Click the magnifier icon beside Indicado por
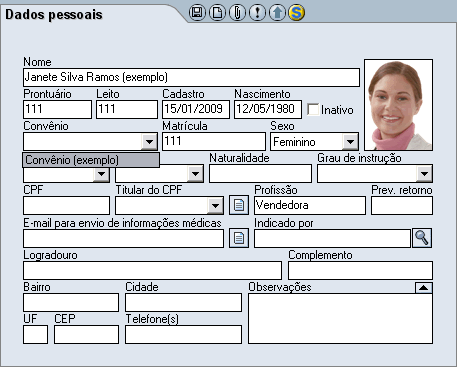 (422, 238)
